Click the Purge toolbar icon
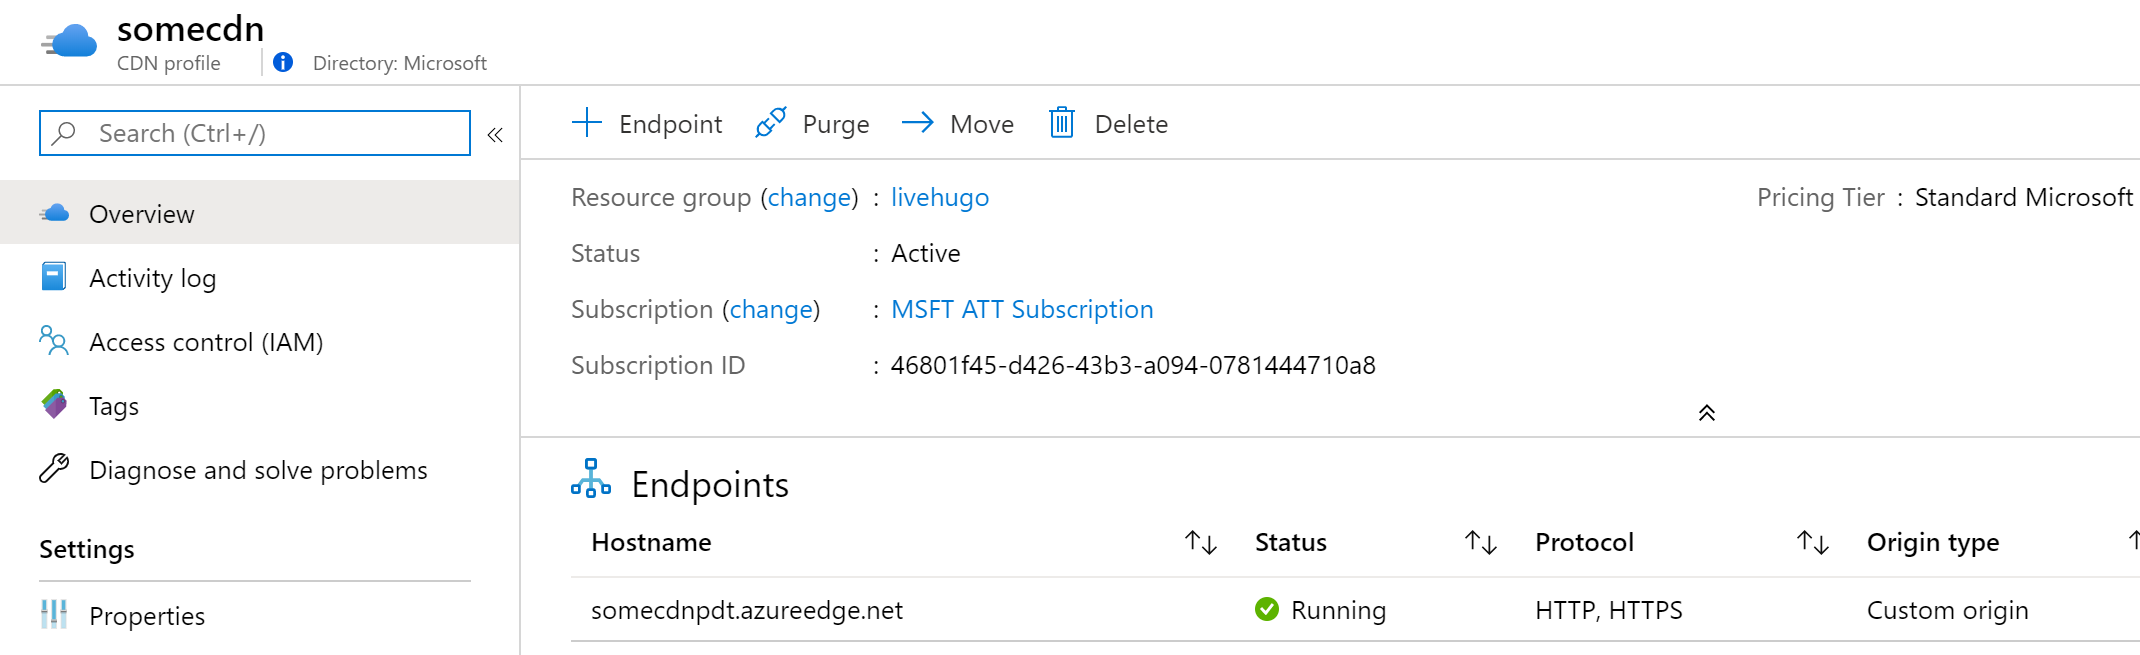The width and height of the screenshot is (2140, 655). (771, 123)
